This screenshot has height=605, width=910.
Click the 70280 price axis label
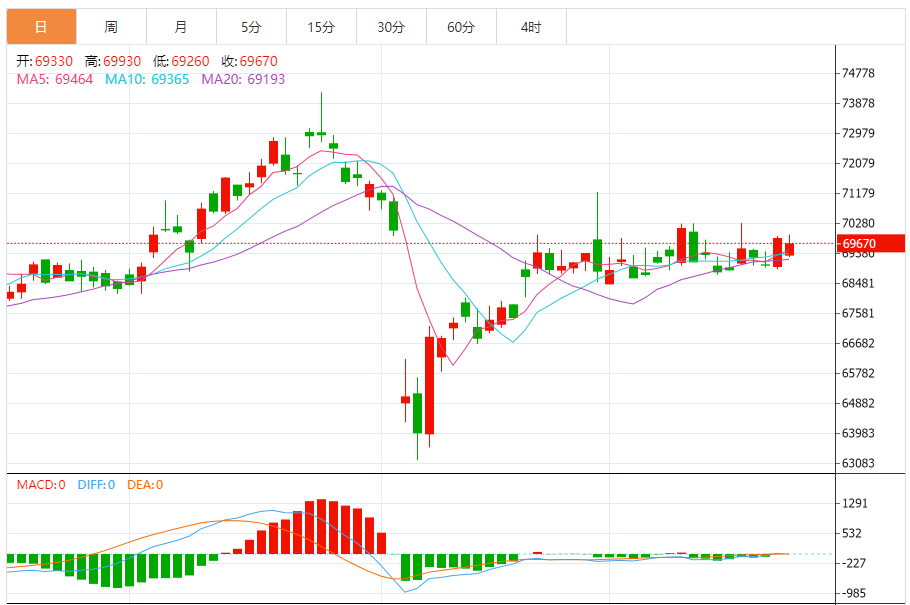[858, 224]
